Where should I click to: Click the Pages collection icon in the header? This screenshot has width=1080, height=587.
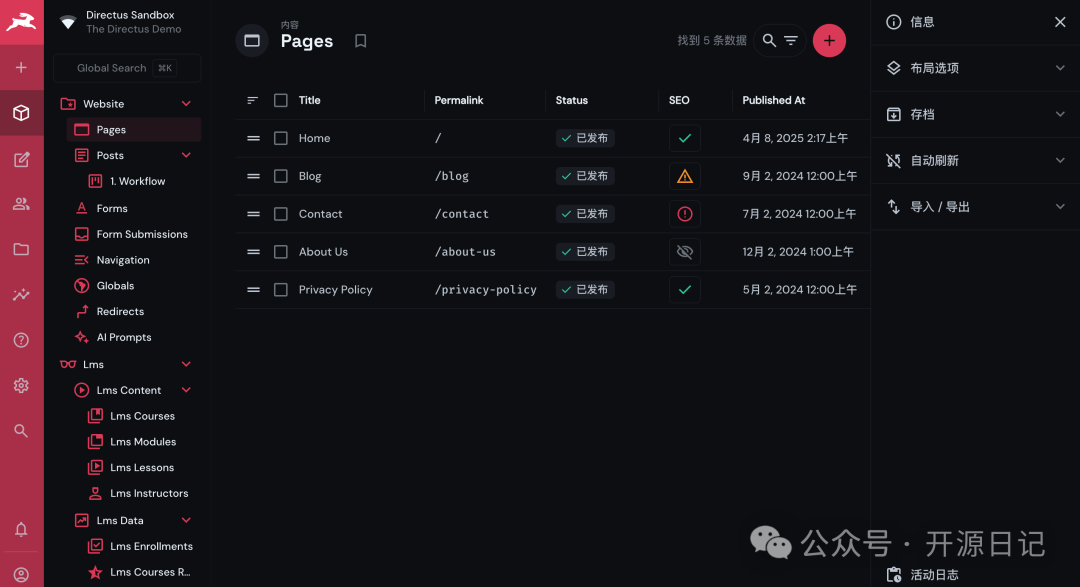coord(252,41)
